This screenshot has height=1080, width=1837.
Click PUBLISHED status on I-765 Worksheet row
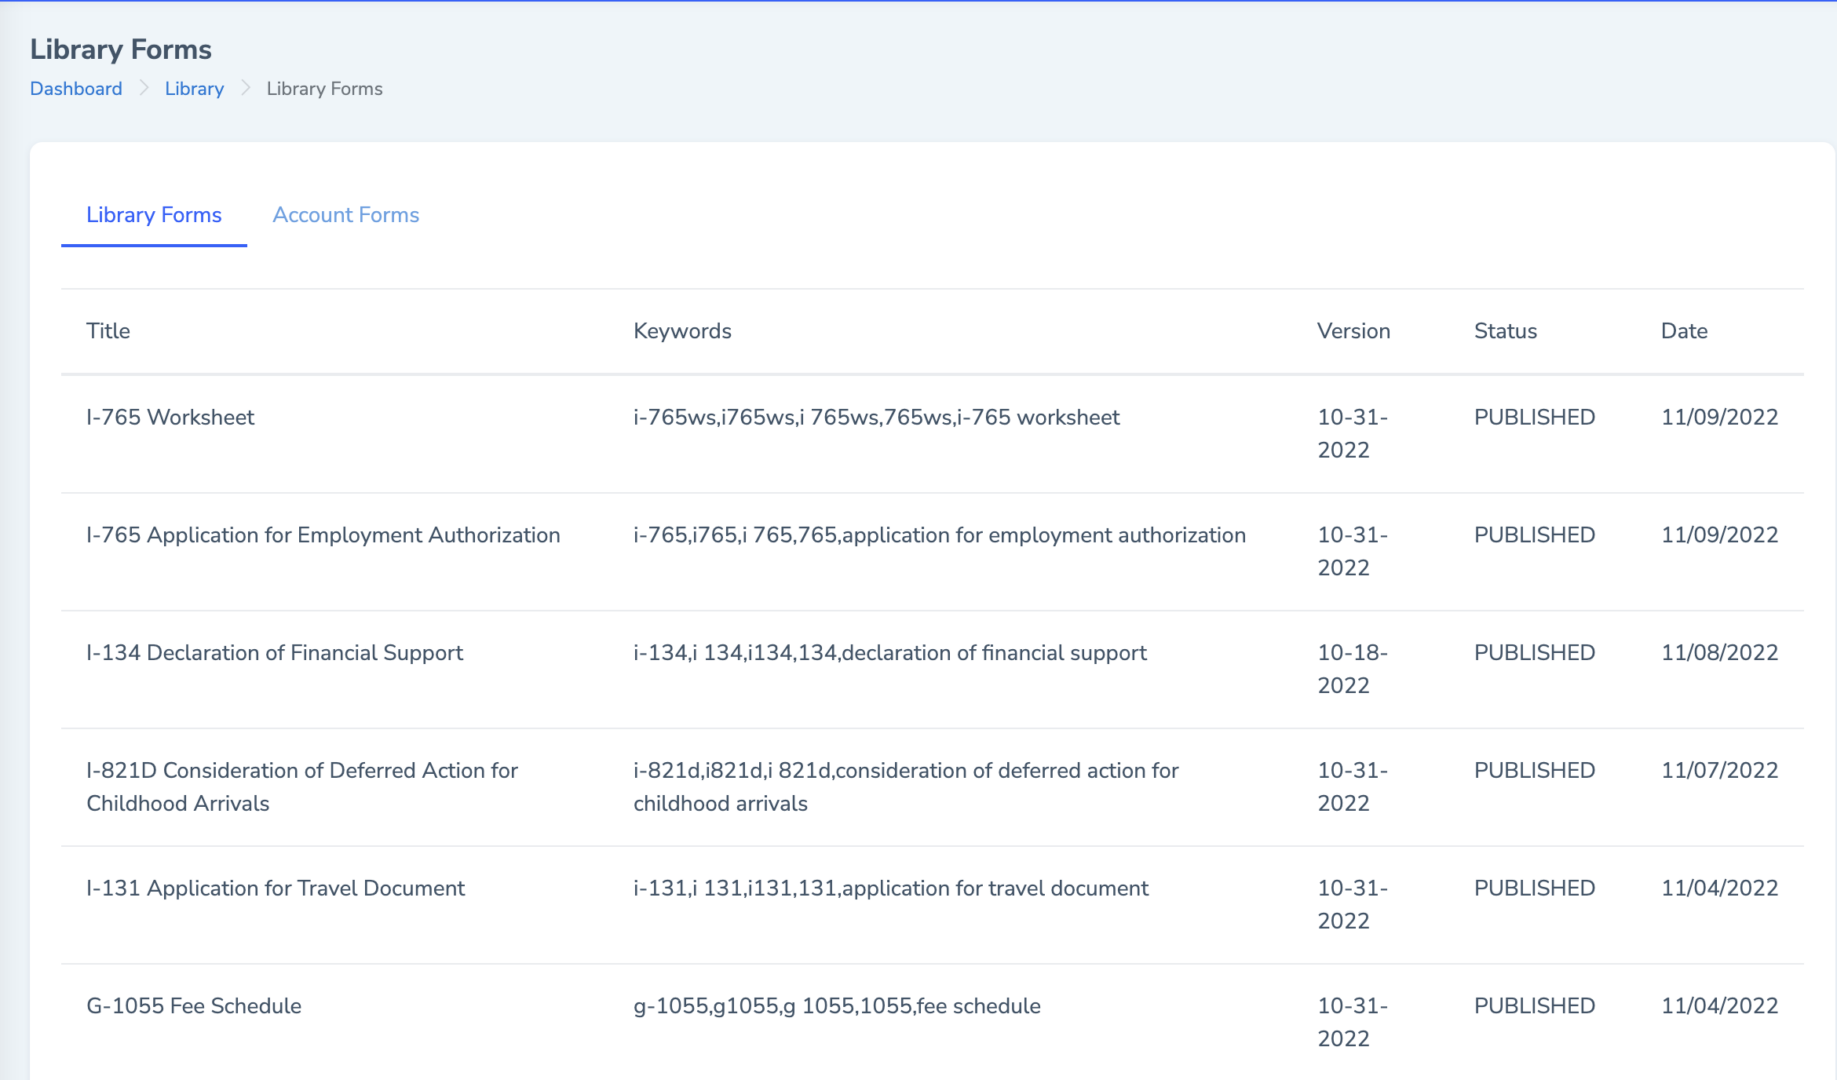[1534, 417]
